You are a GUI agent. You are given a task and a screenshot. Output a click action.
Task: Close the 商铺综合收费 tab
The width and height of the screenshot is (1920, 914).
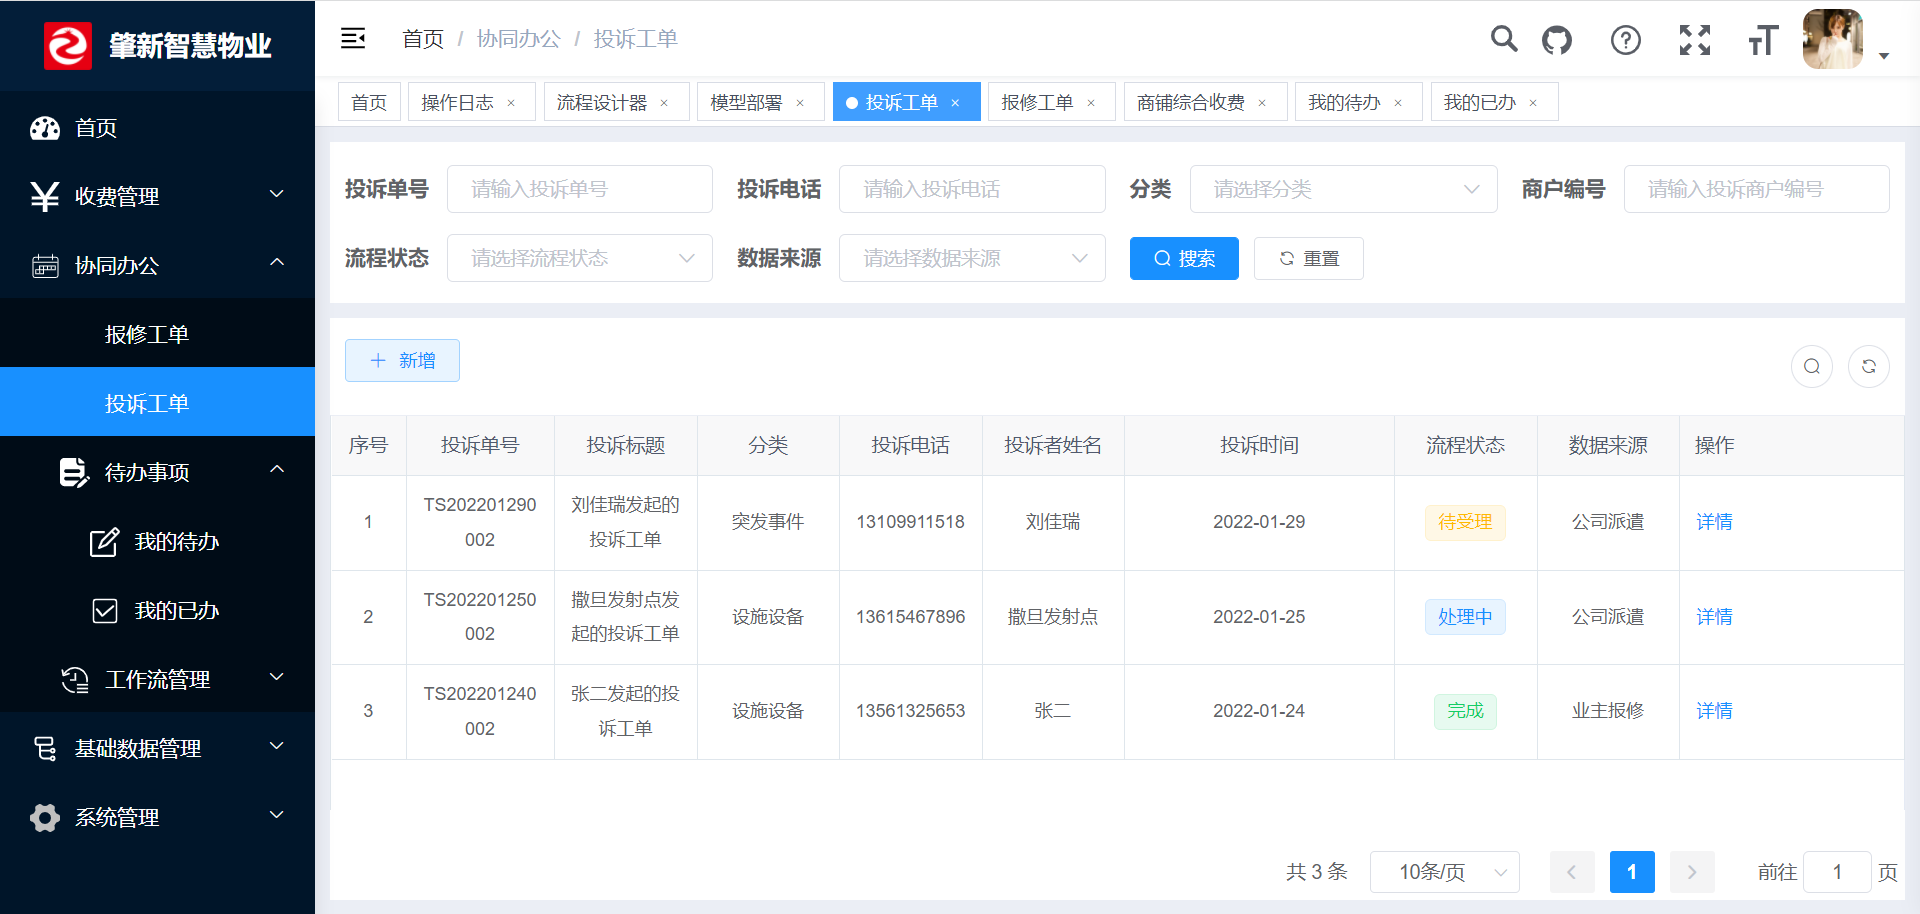[1262, 103]
